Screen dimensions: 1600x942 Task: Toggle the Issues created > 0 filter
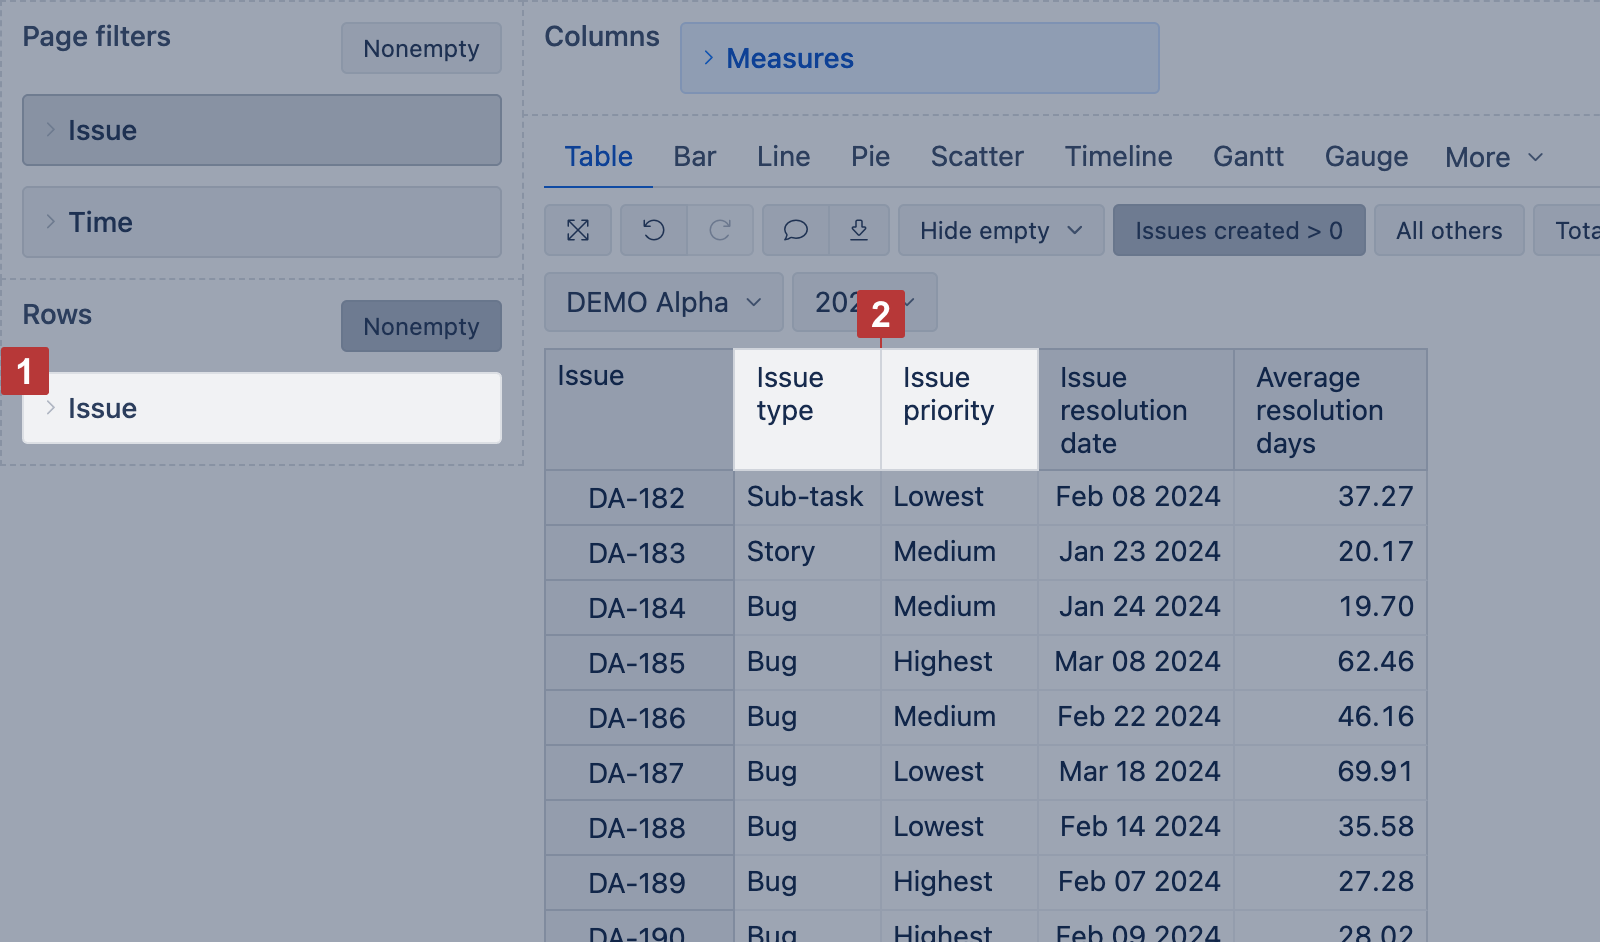(x=1238, y=231)
